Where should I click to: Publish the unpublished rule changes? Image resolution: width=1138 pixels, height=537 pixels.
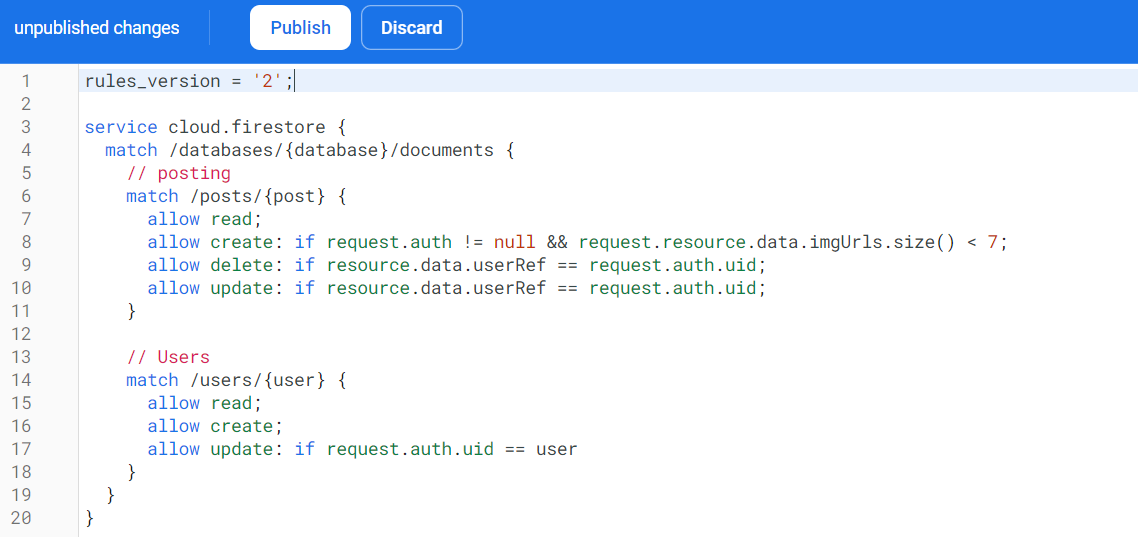click(x=300, y=28)
